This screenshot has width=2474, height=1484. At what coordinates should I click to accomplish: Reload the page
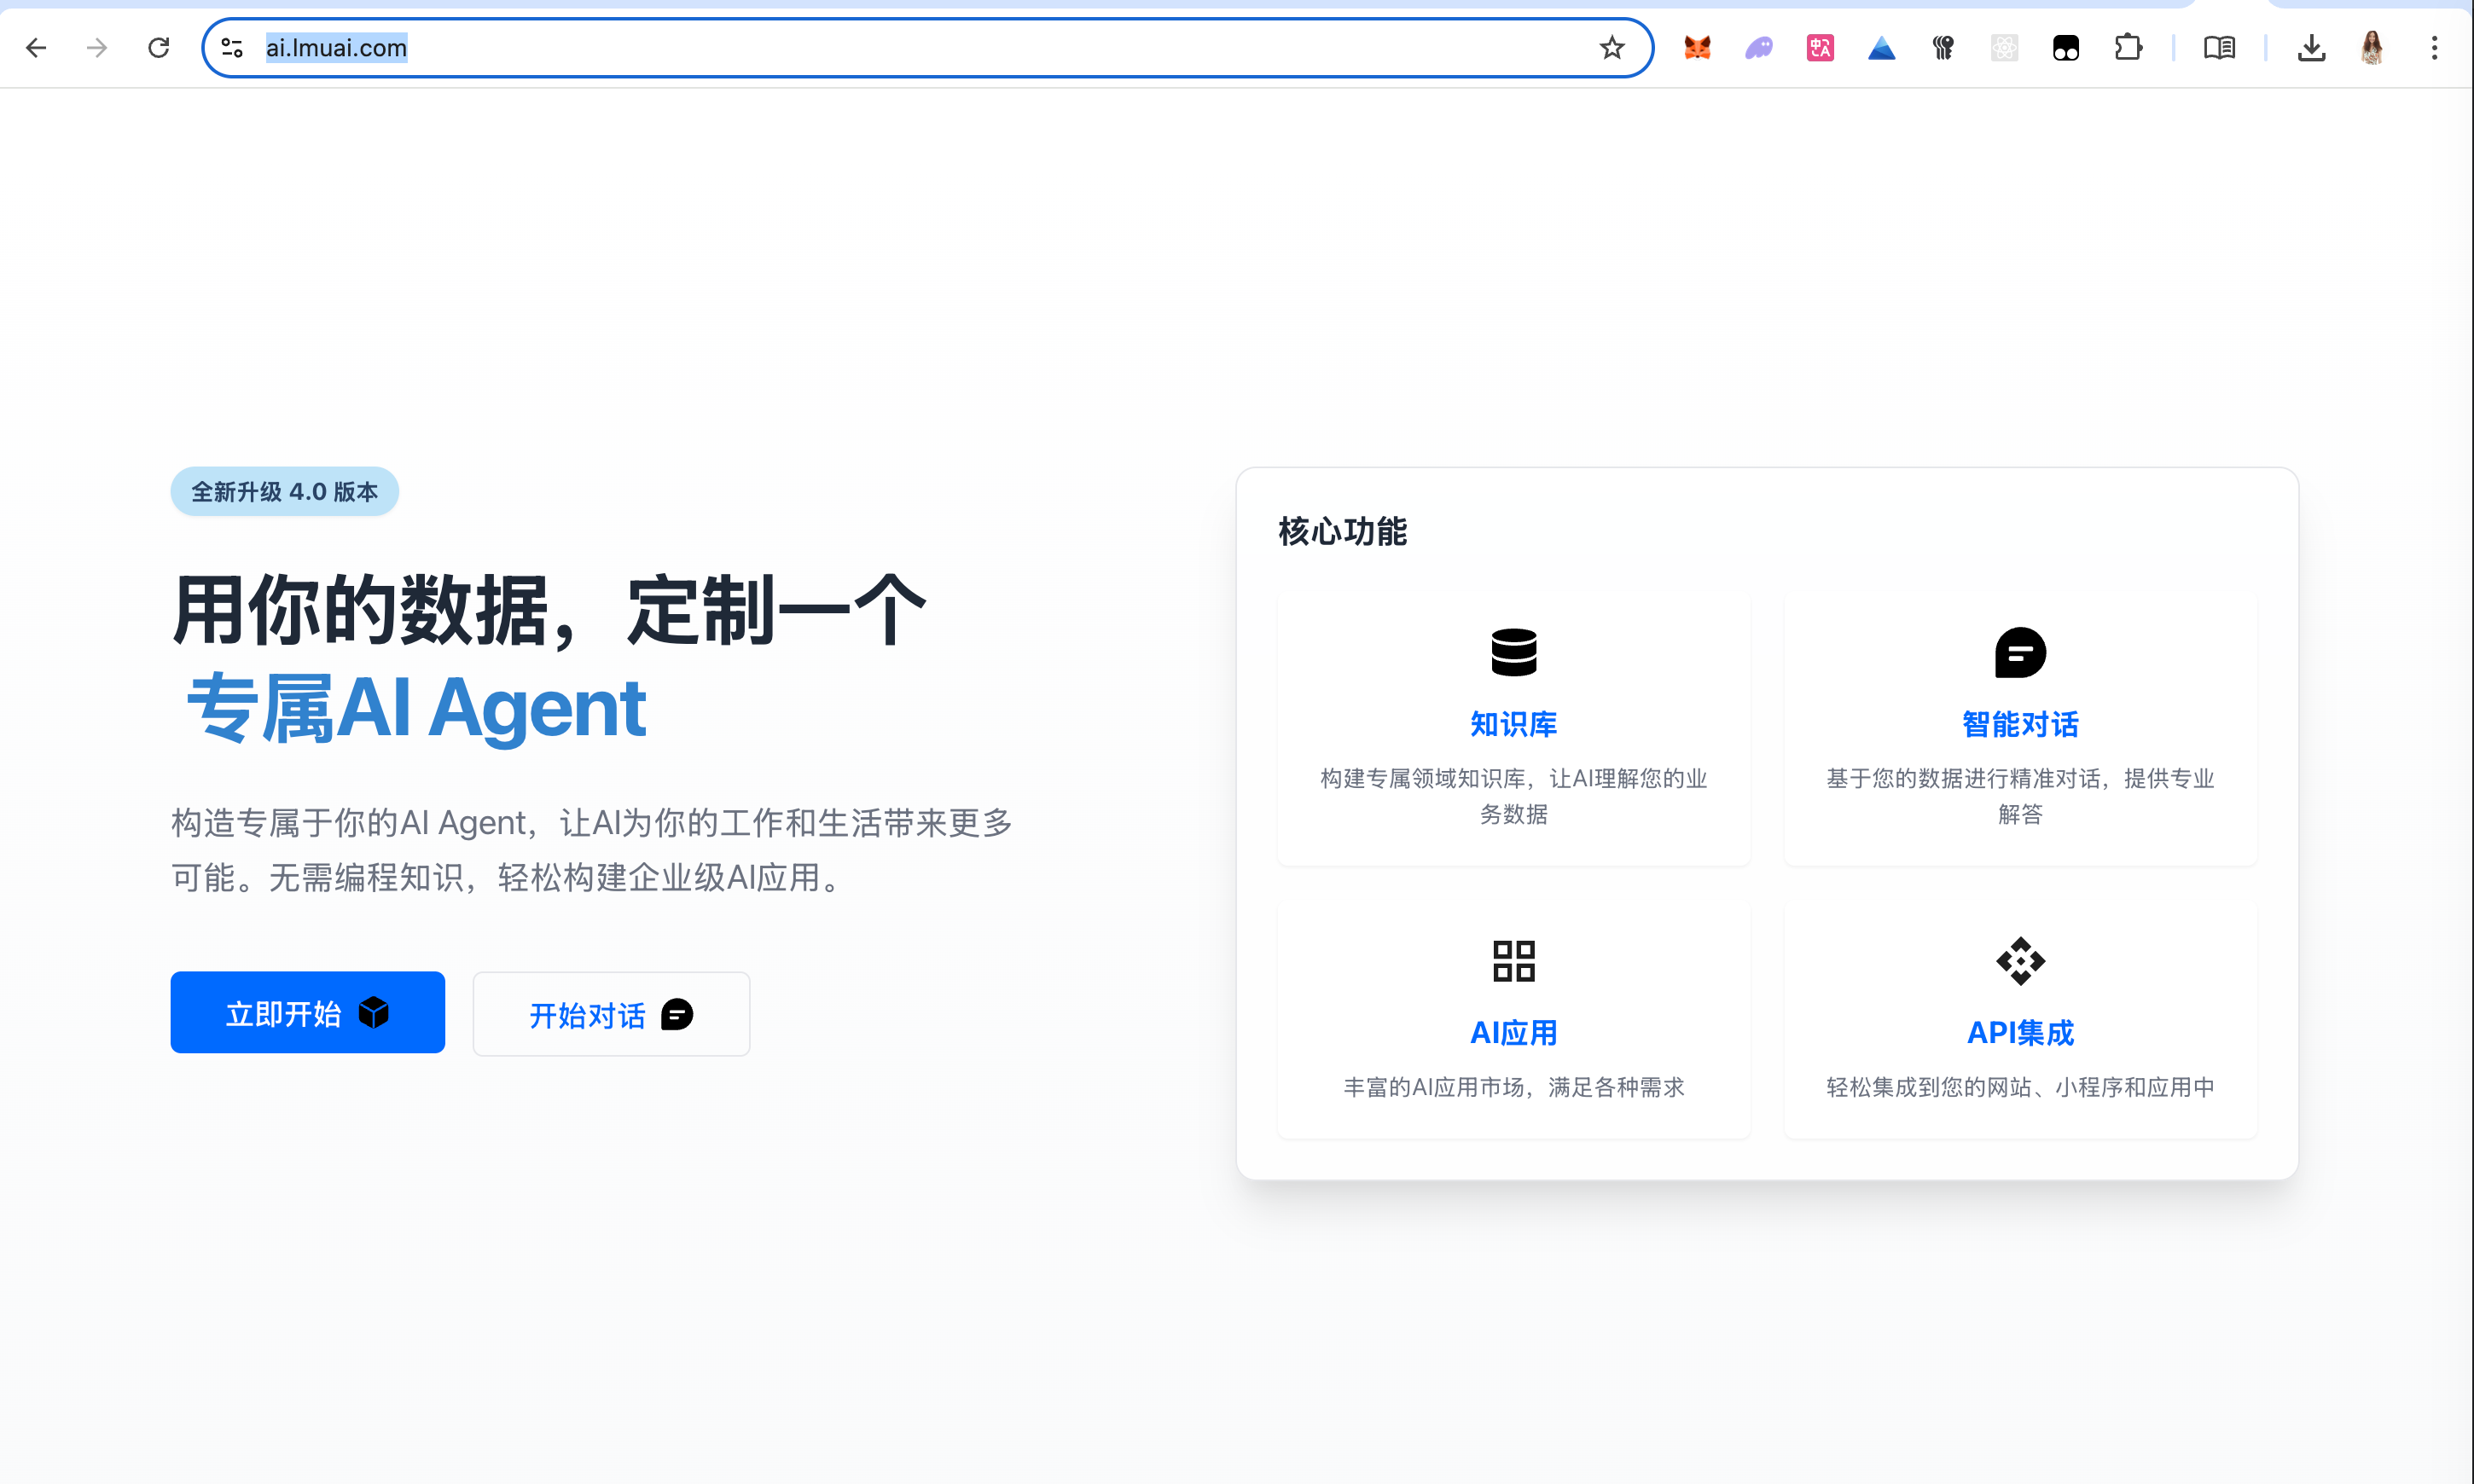click(158, 47)
